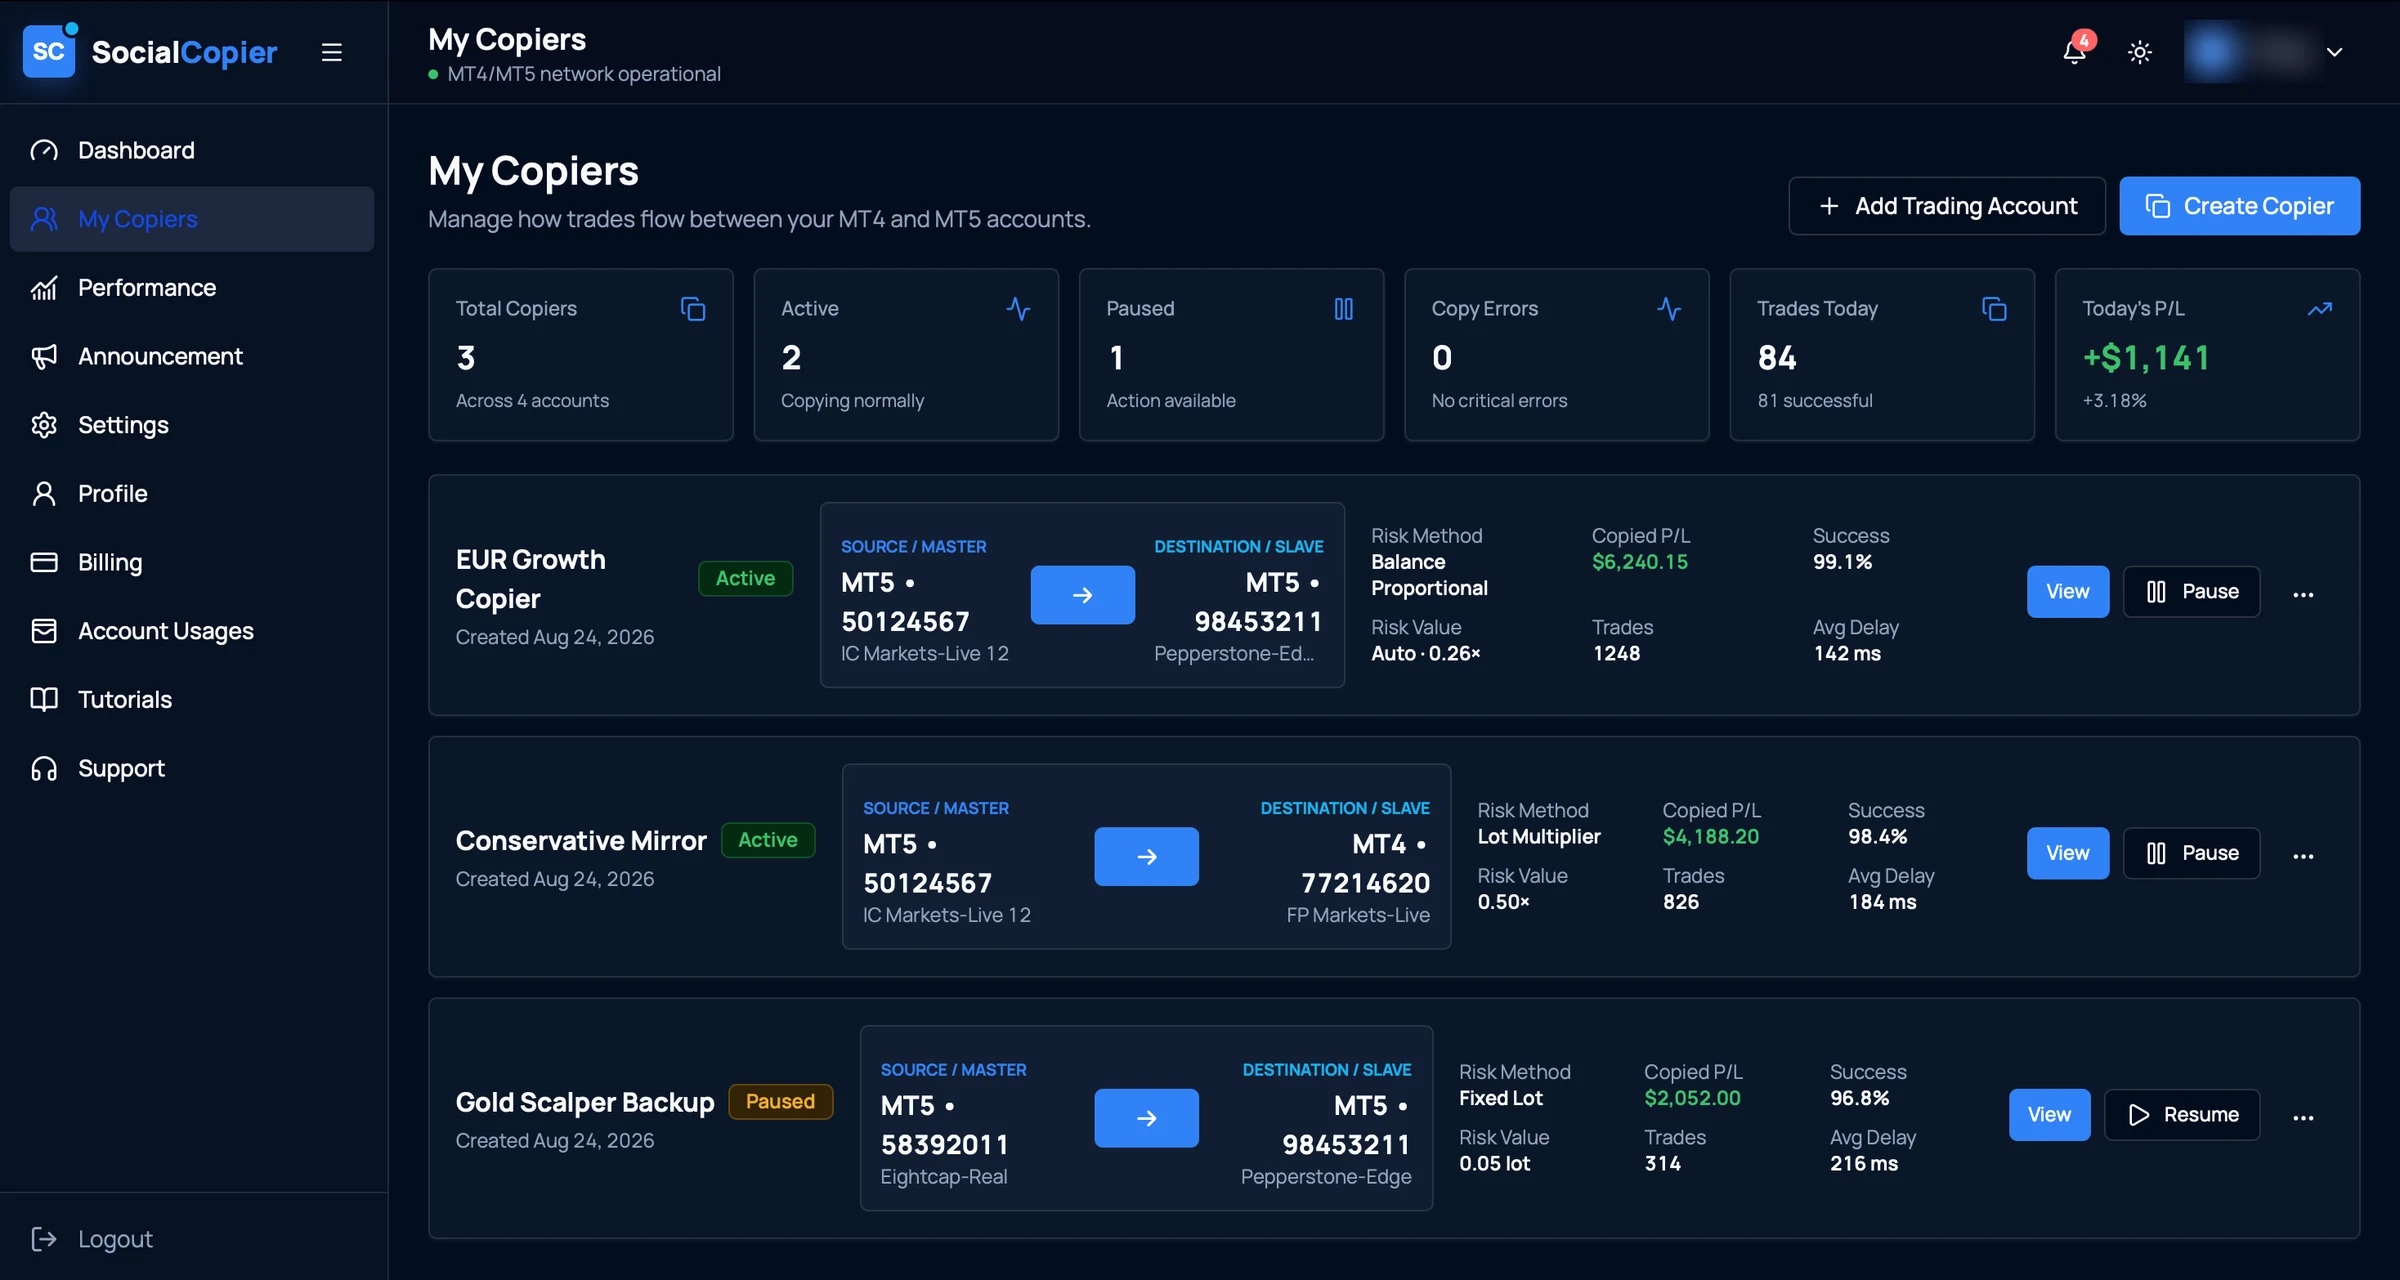View the Gold Scalper Backup copier

2049,1115
